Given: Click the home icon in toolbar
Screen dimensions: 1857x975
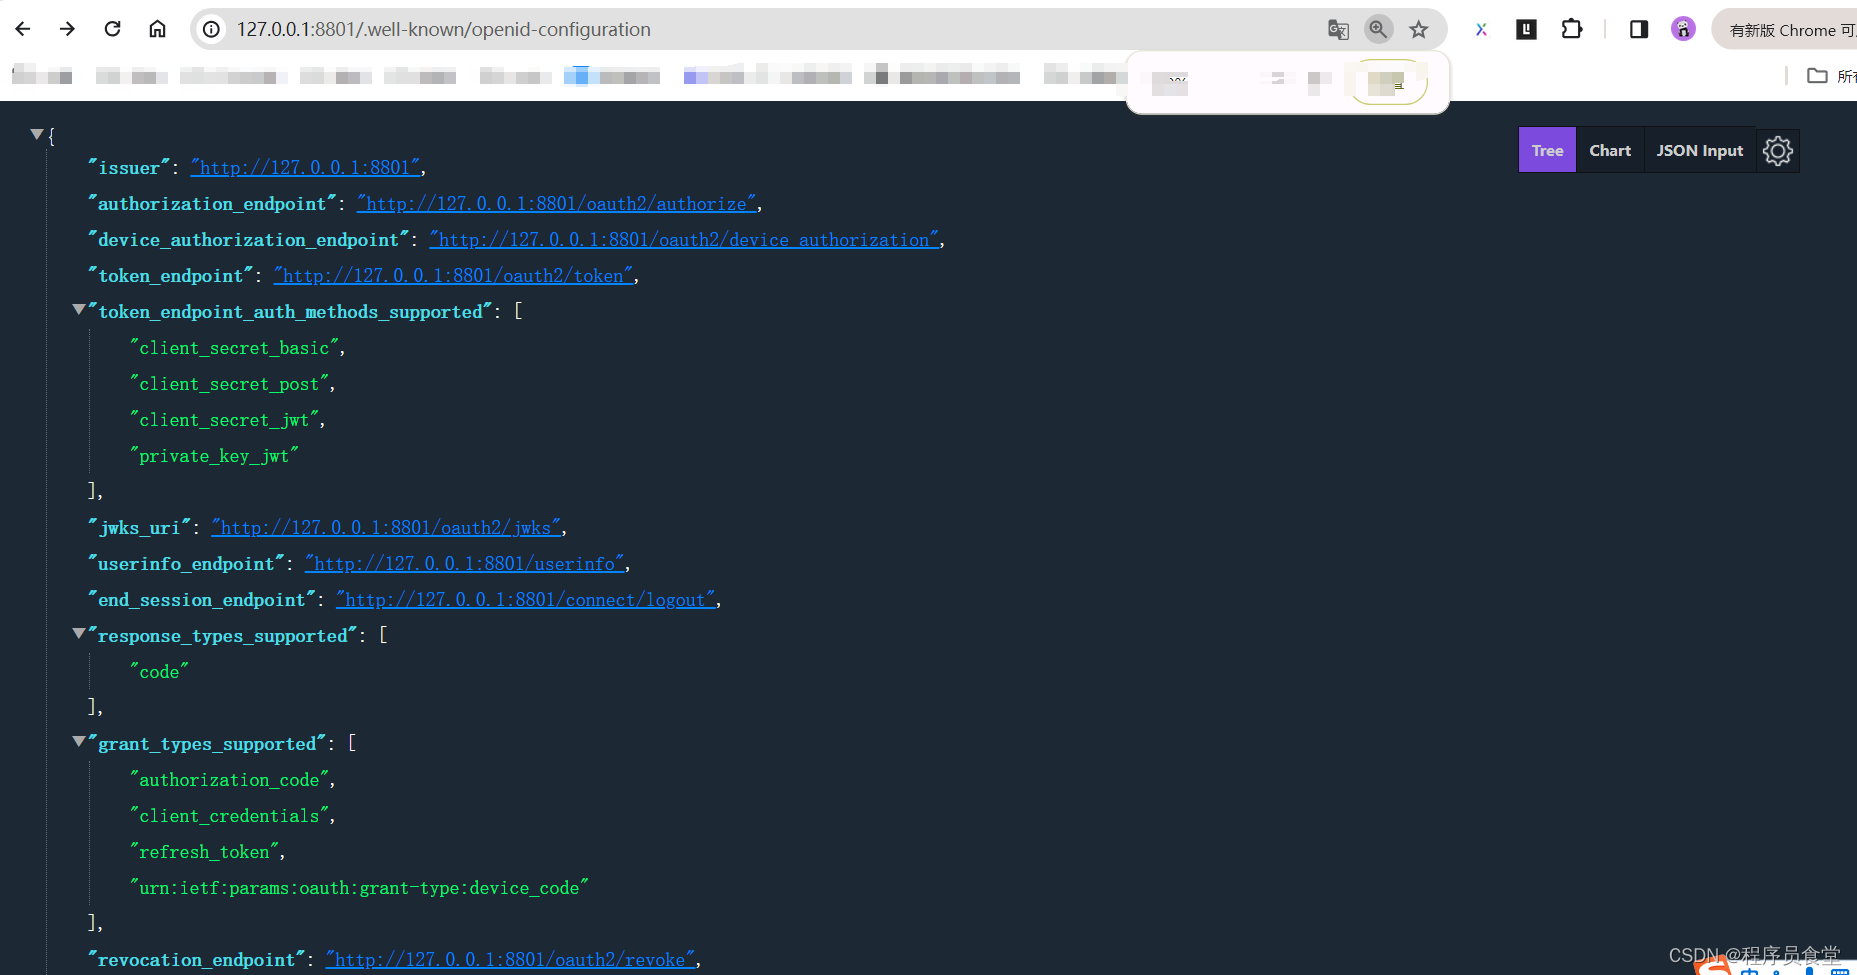Looking at the screenshot, I should (157, 29).
